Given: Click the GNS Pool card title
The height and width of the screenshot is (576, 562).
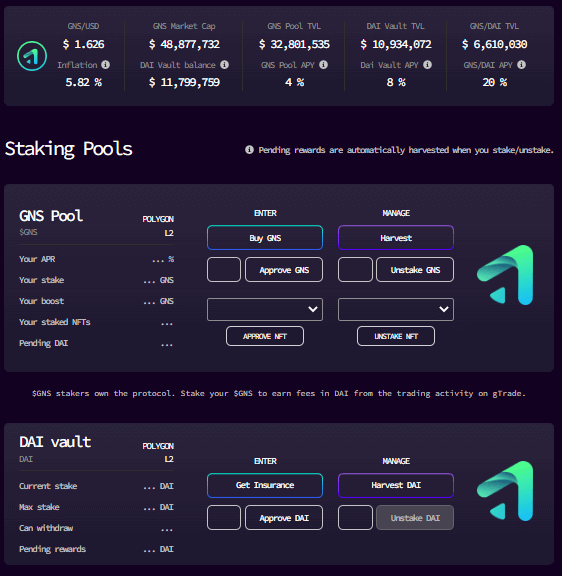Looking at the screenshot, I should [x=51, y=216].
